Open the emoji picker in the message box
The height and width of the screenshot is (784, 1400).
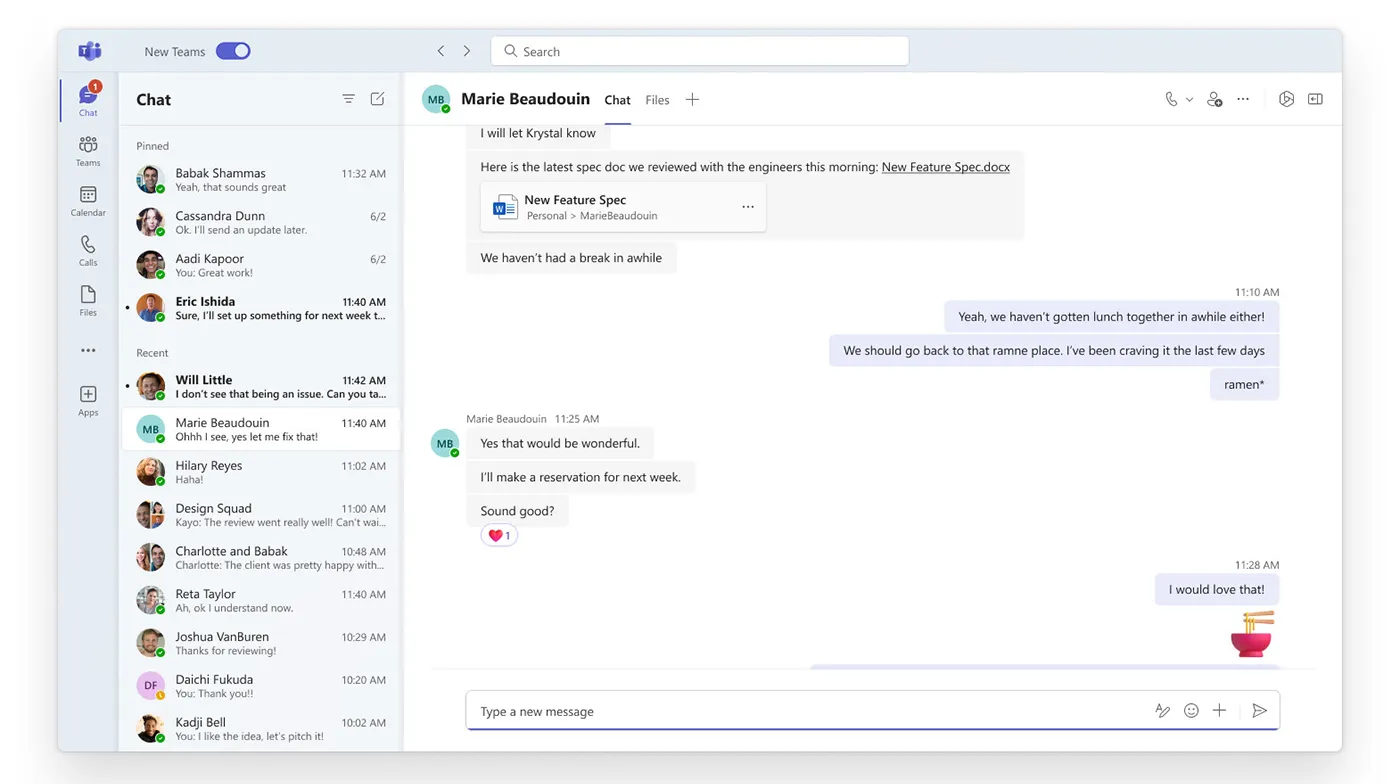1191,710
